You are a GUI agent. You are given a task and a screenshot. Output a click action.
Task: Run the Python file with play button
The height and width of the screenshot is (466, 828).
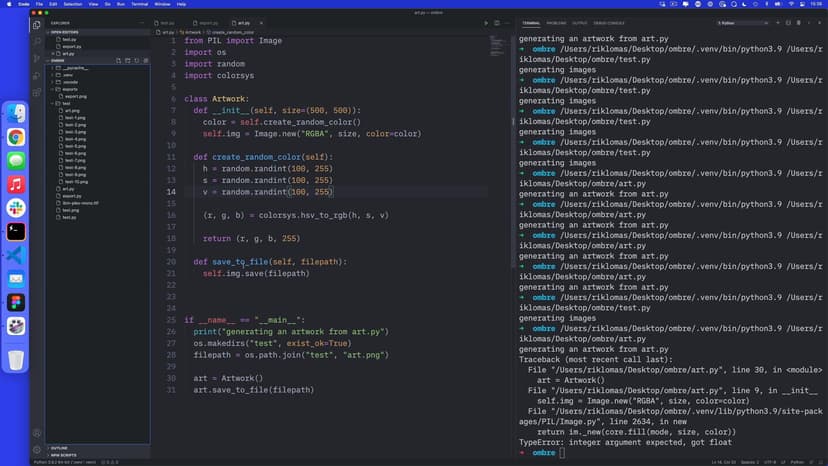tap(486, 22)
